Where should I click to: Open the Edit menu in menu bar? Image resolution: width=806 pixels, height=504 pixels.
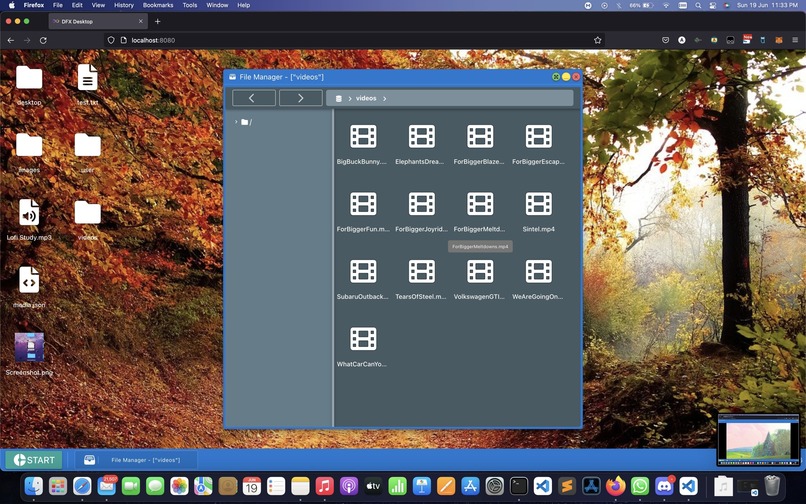pos(77,5)
